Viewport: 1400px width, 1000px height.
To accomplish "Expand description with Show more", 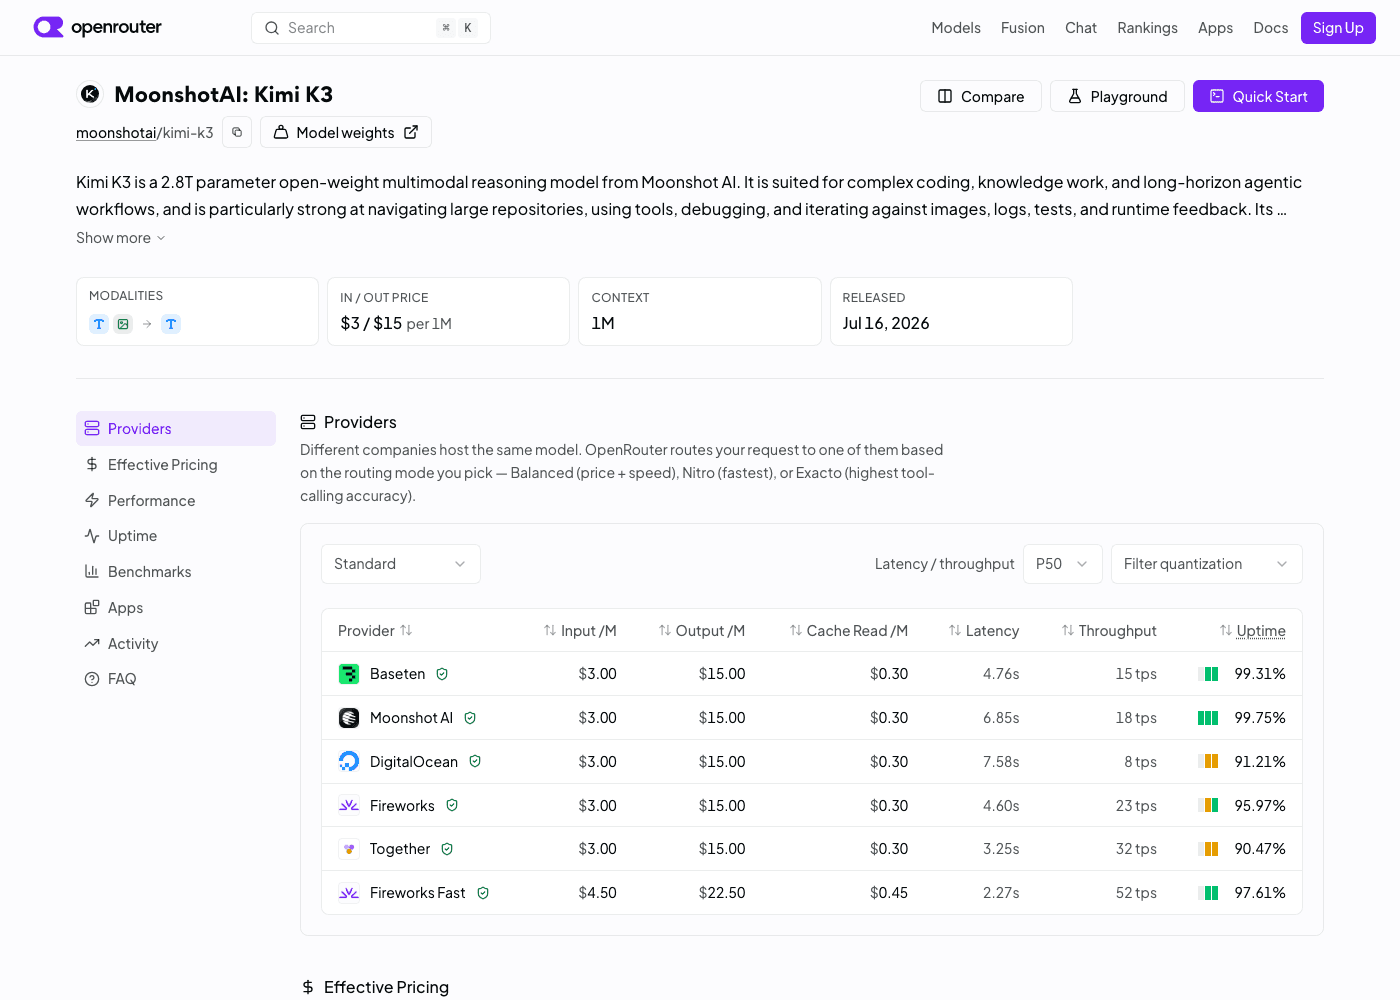I will [121, 238].
